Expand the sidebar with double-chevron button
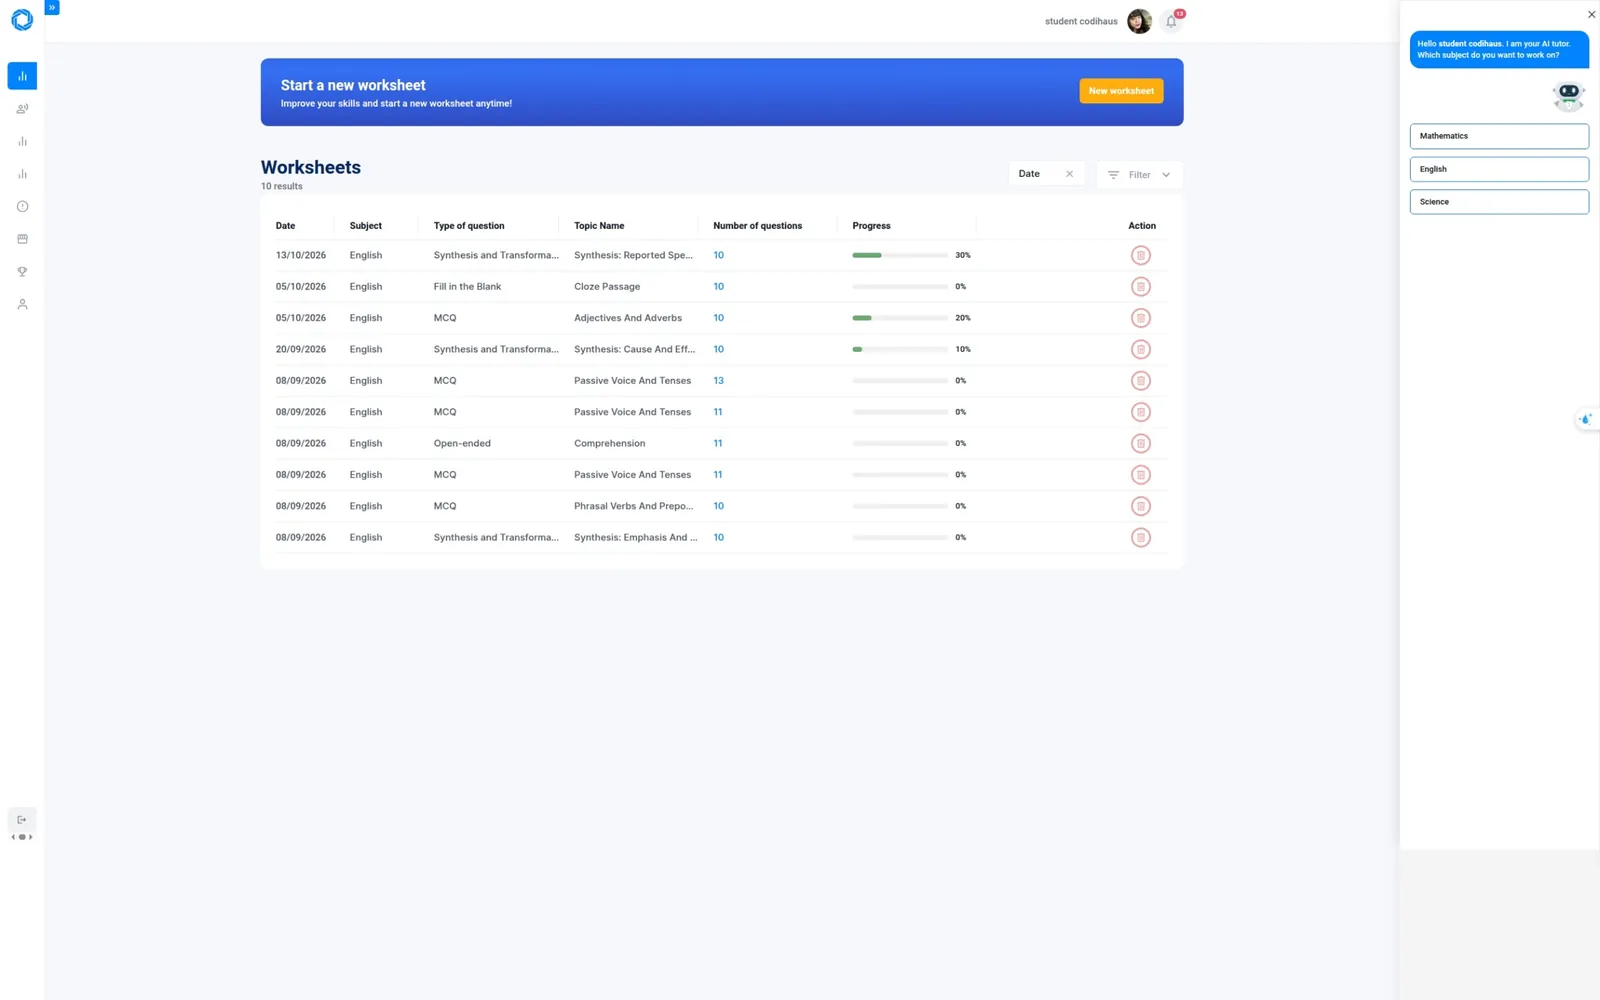The width and height of the screenshot is (1600, 1000). (52, 7)
